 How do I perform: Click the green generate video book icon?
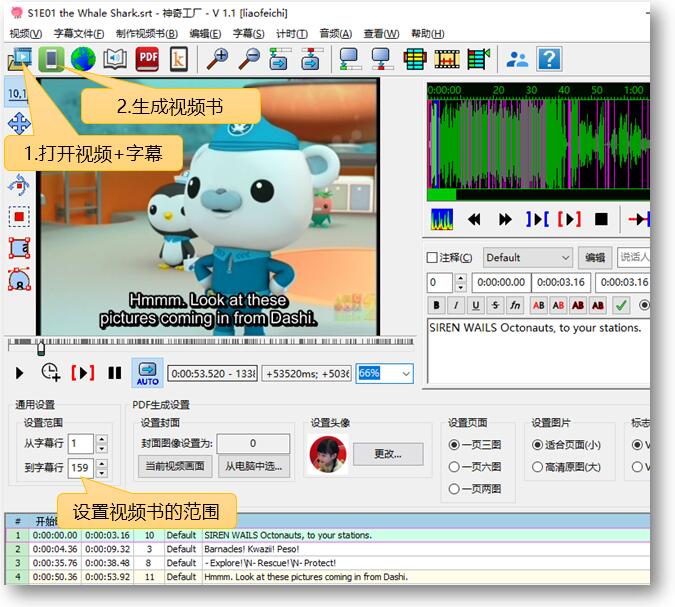(x=51, y=59)
